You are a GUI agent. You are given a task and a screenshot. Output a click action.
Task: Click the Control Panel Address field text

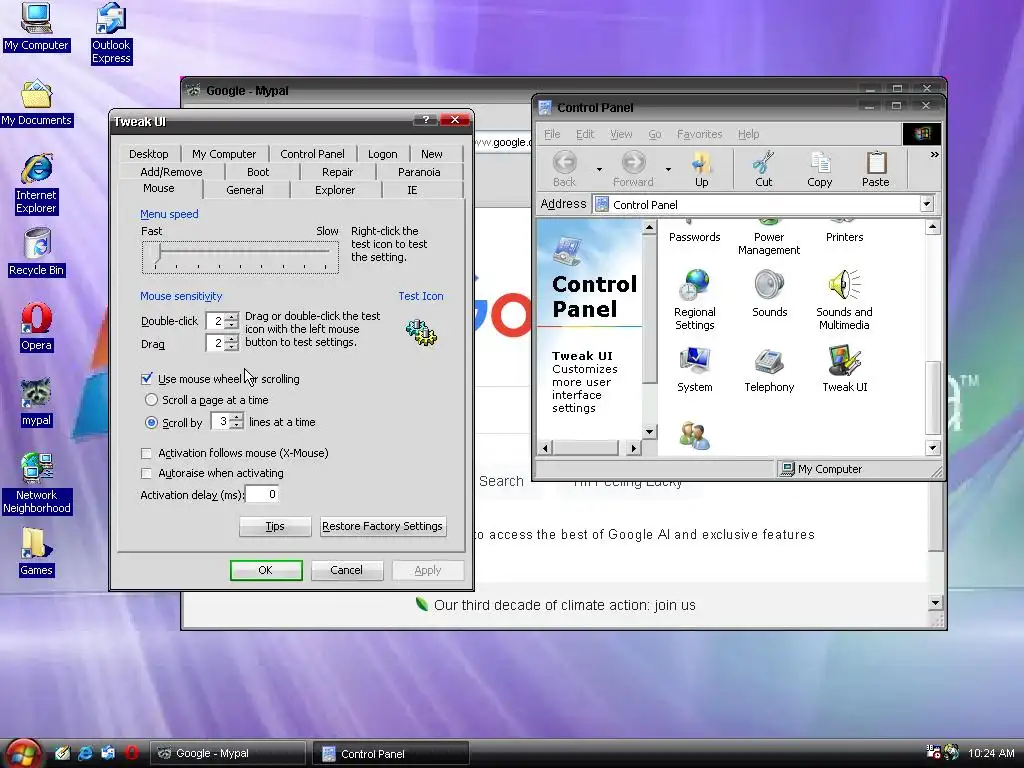pyautogui.click(x=645, y=204)
